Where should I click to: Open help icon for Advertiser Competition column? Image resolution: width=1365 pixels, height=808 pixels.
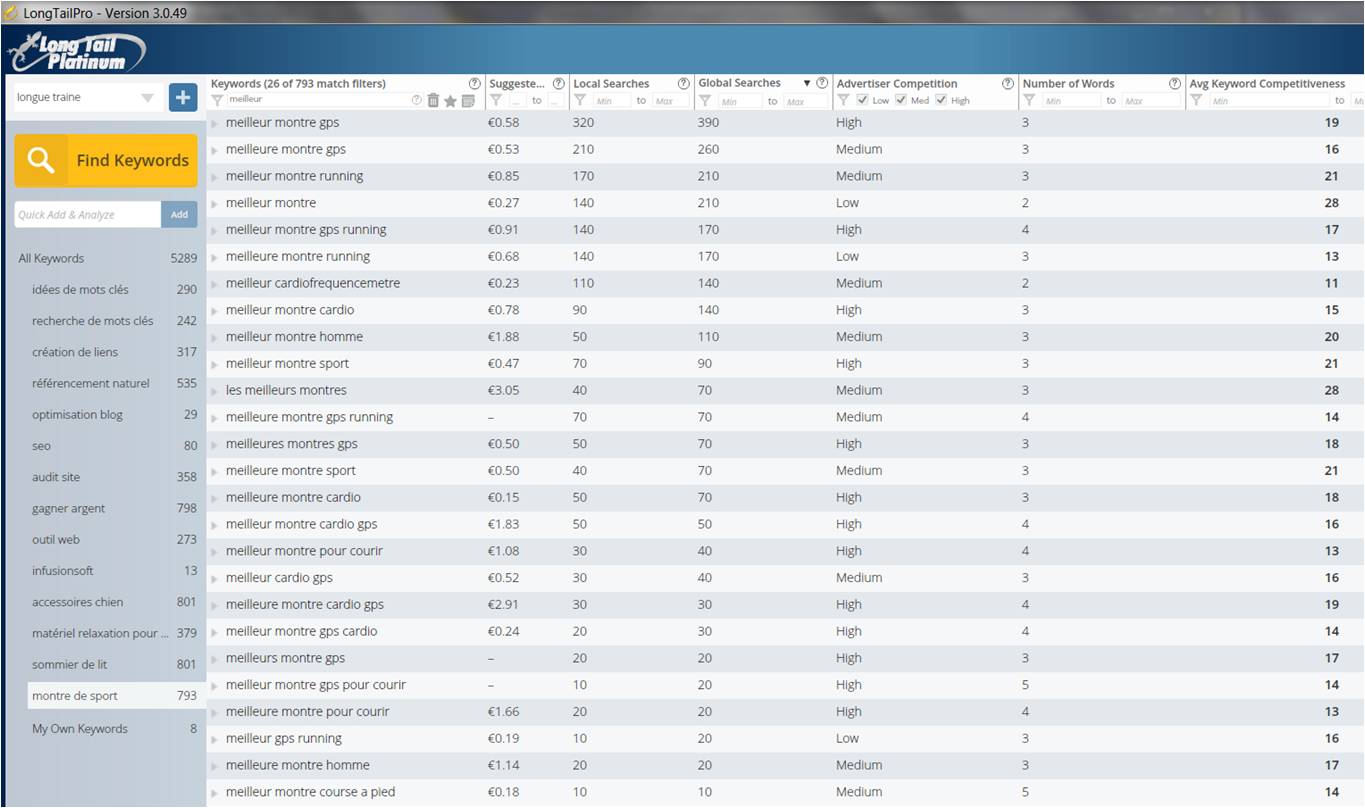pos(1008,84)
